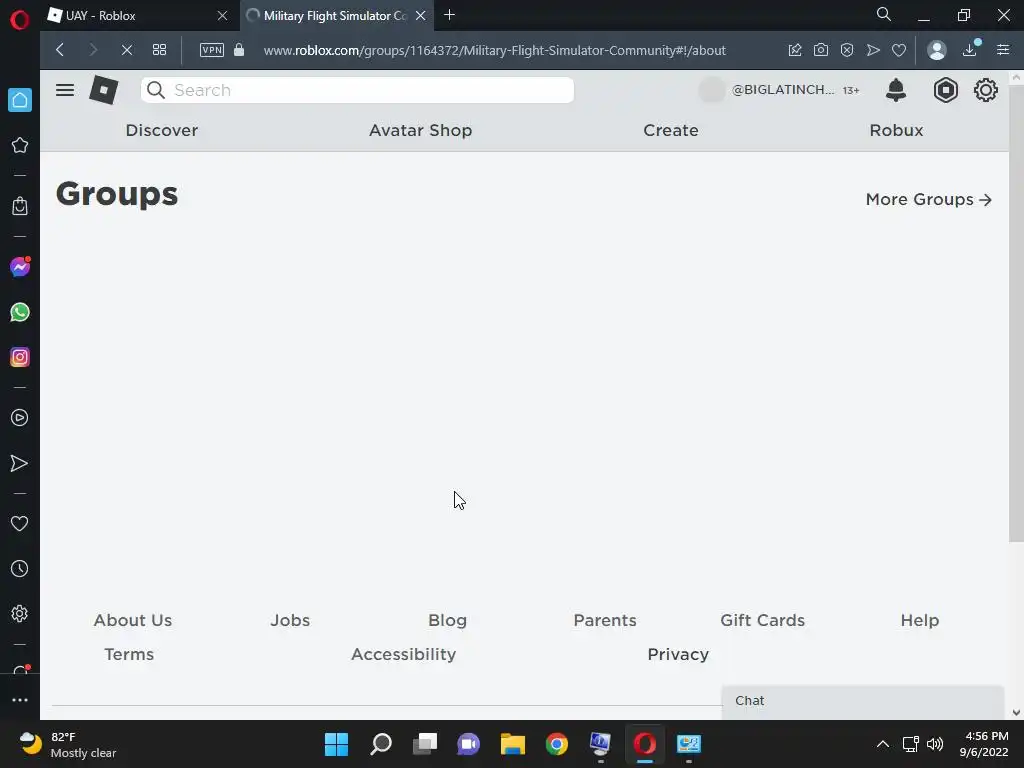Image resolution: width=1024 pixels, height=768 pixels.
Task: Click the send-to-flow arrow in address bar
Action: coord(873,50)
